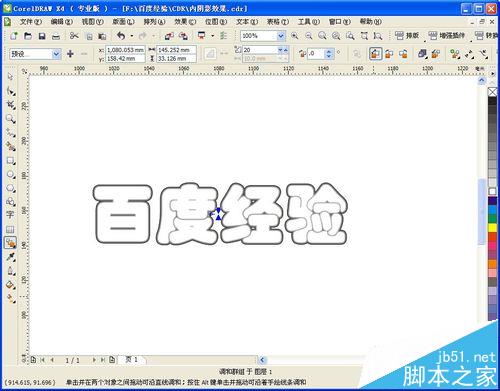Open the 效果 (Effects) menu

(185, 22)
